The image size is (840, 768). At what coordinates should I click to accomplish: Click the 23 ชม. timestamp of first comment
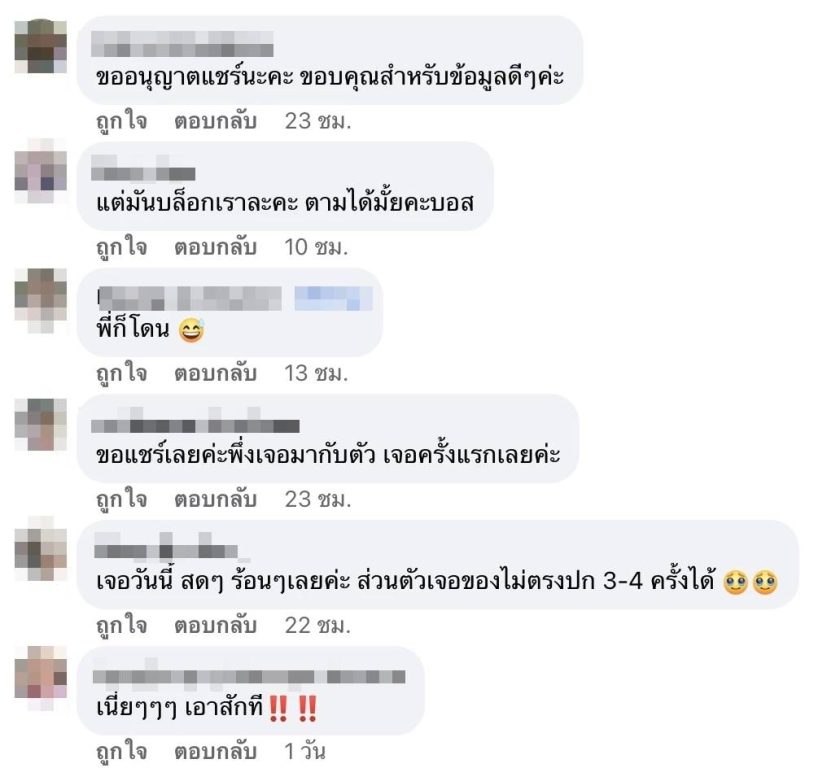[x=318, y=121]
